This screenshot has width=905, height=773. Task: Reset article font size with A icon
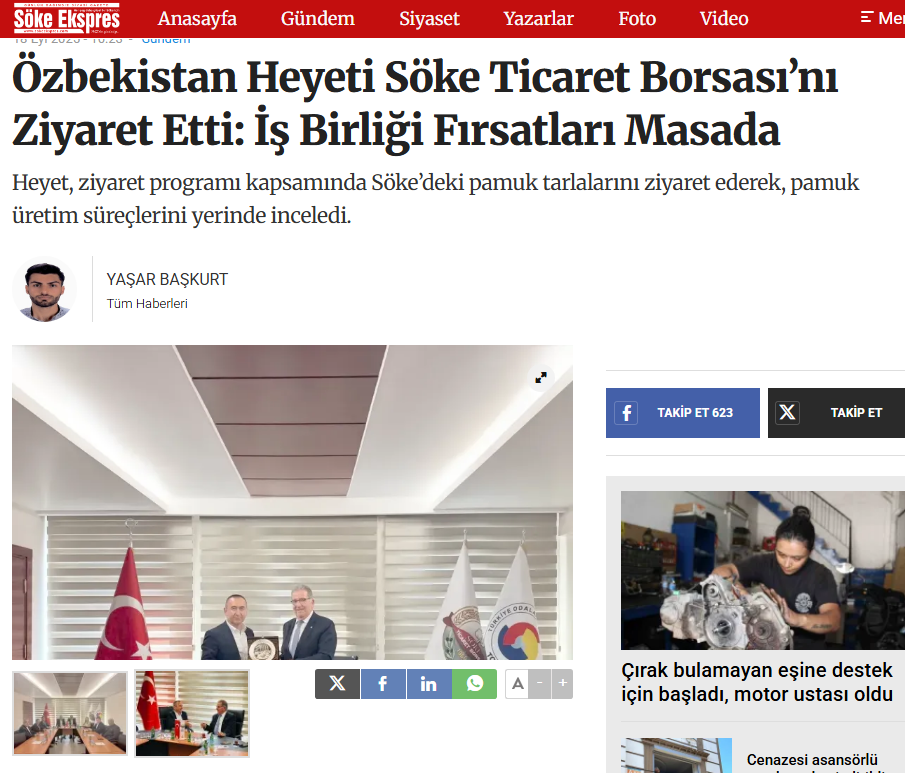517,684
